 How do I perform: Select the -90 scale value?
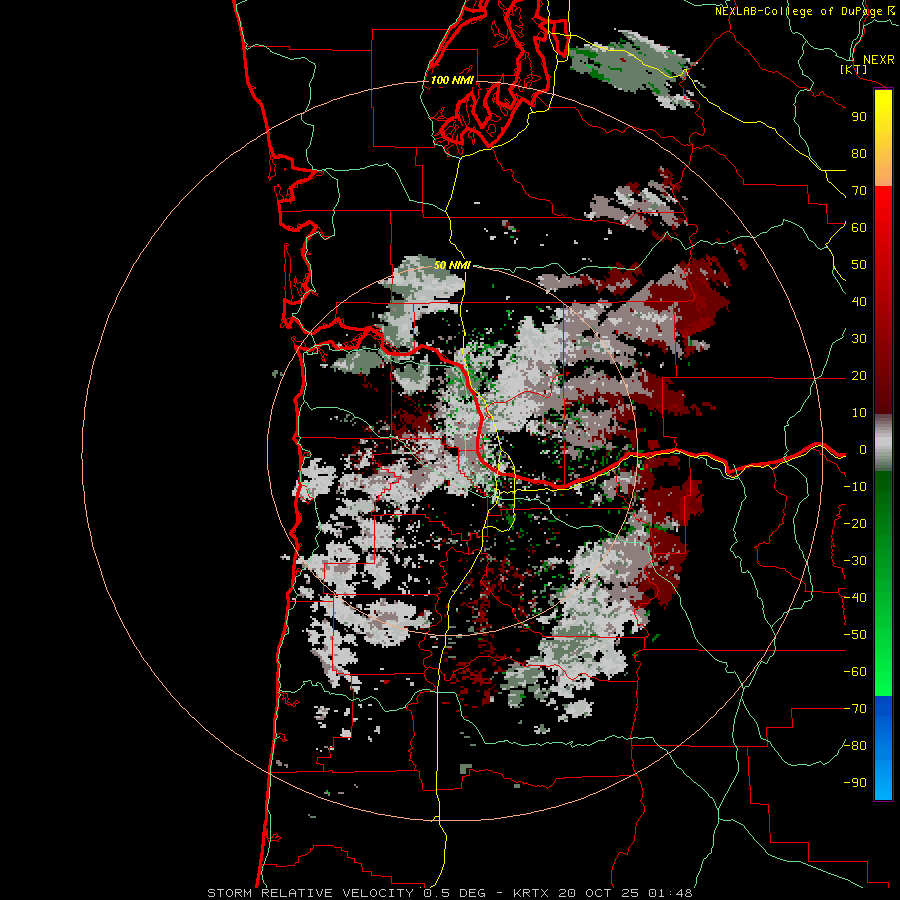click(855, 783)
